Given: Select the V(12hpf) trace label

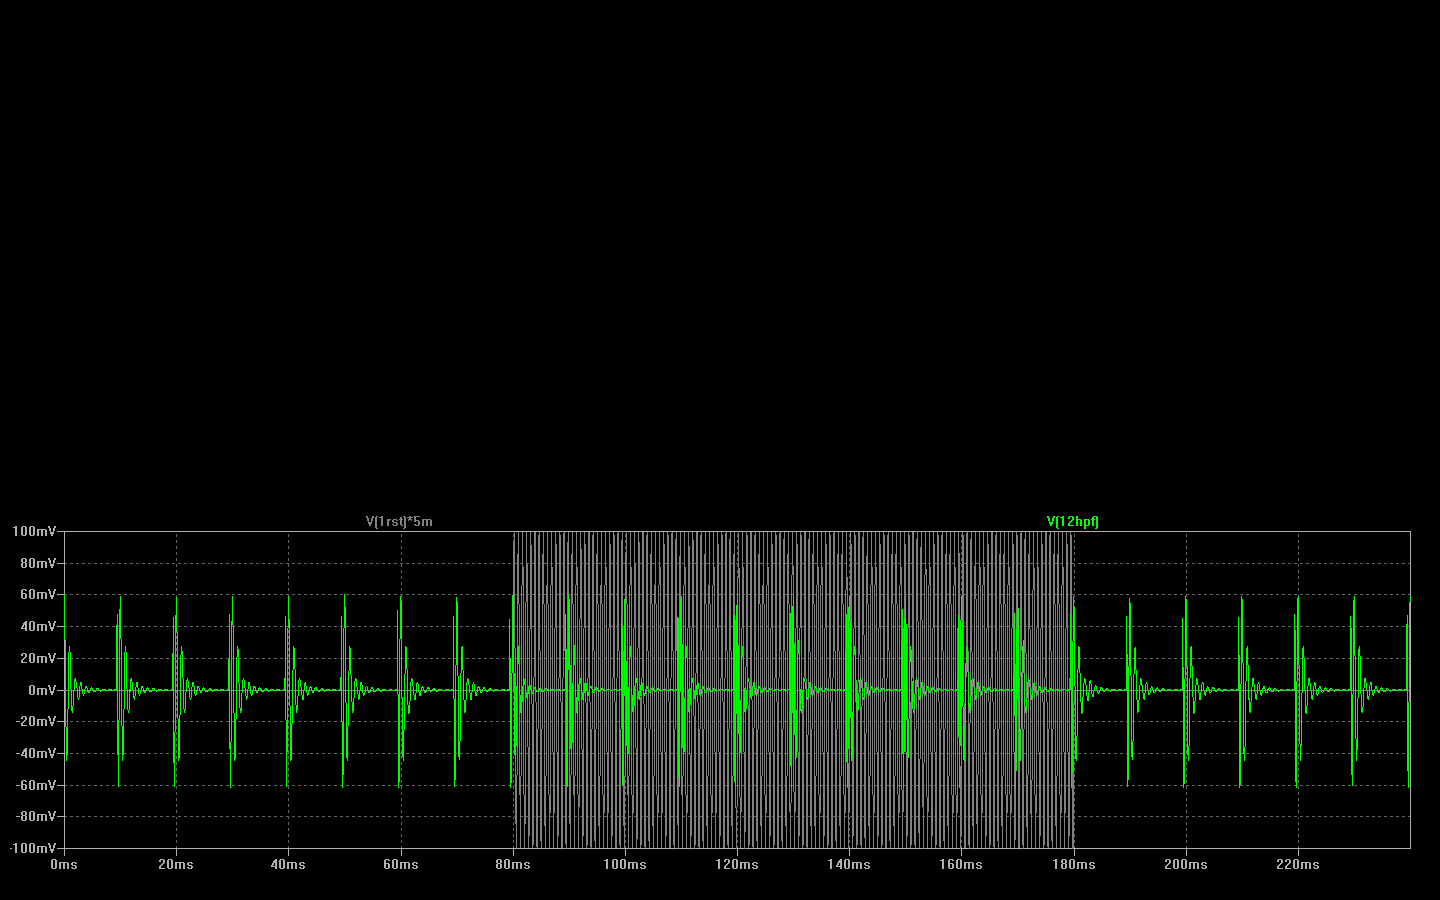Looking at the screenshot, I should point(1073,521).
